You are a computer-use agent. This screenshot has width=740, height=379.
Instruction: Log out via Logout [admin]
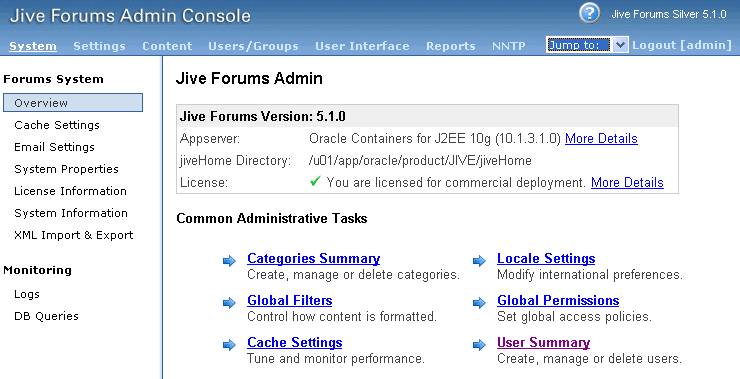point(682,45)
